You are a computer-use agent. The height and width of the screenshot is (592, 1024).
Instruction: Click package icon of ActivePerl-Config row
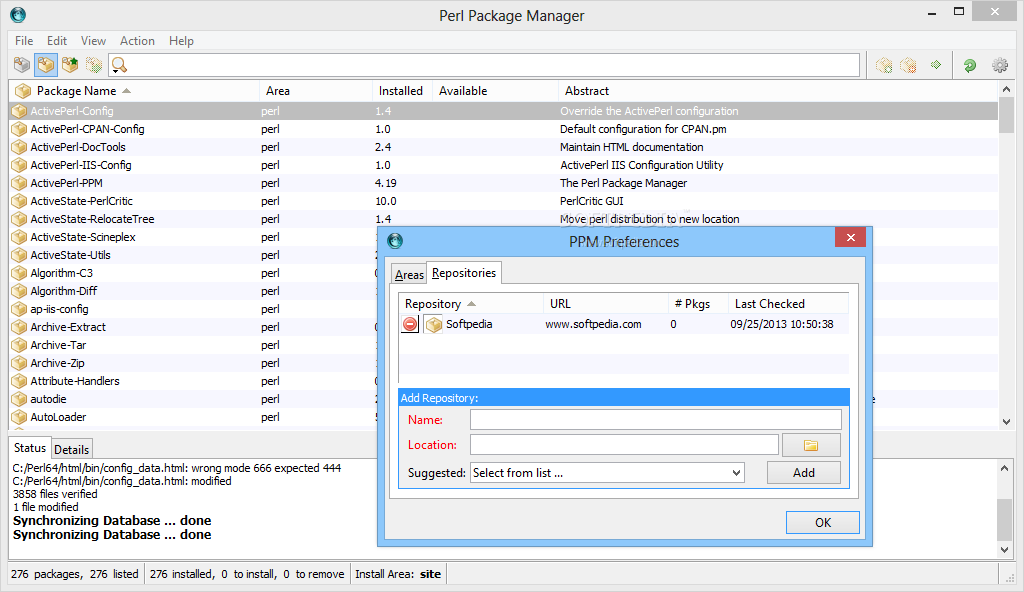(20, 111)
